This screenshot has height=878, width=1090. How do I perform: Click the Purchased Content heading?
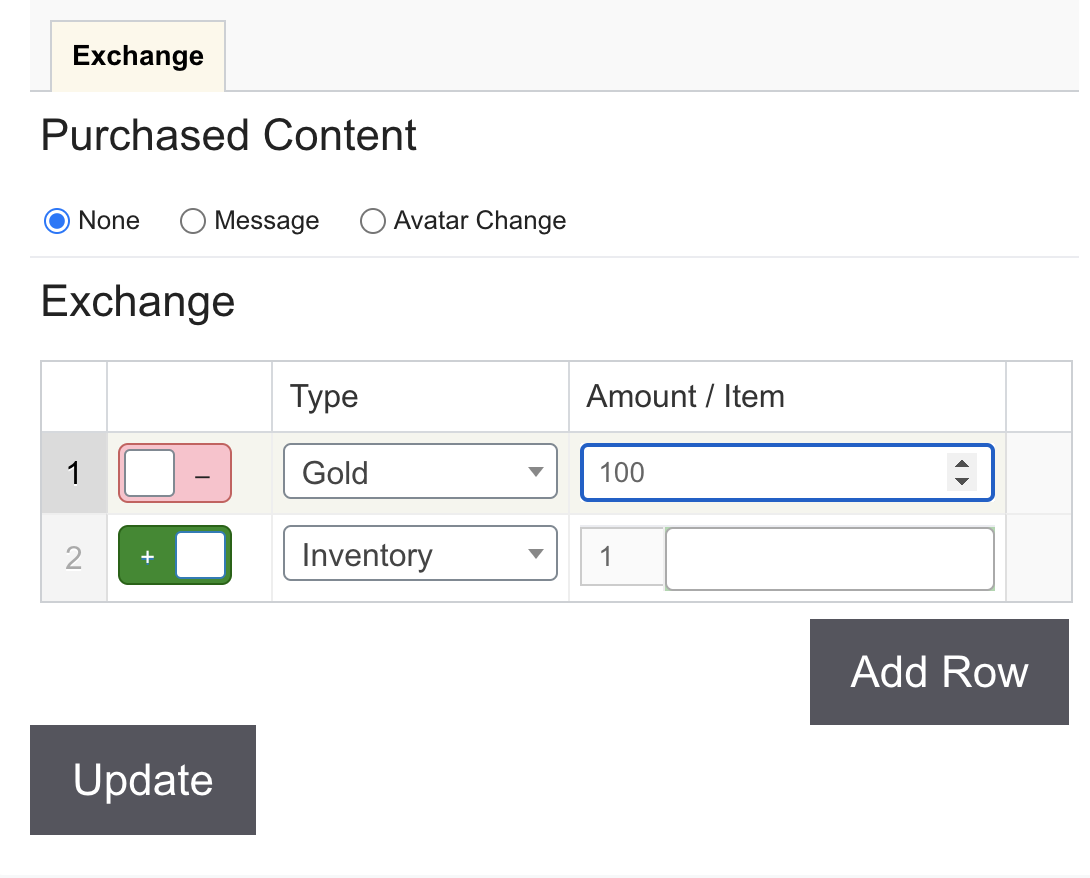click(x=229, y=135)
